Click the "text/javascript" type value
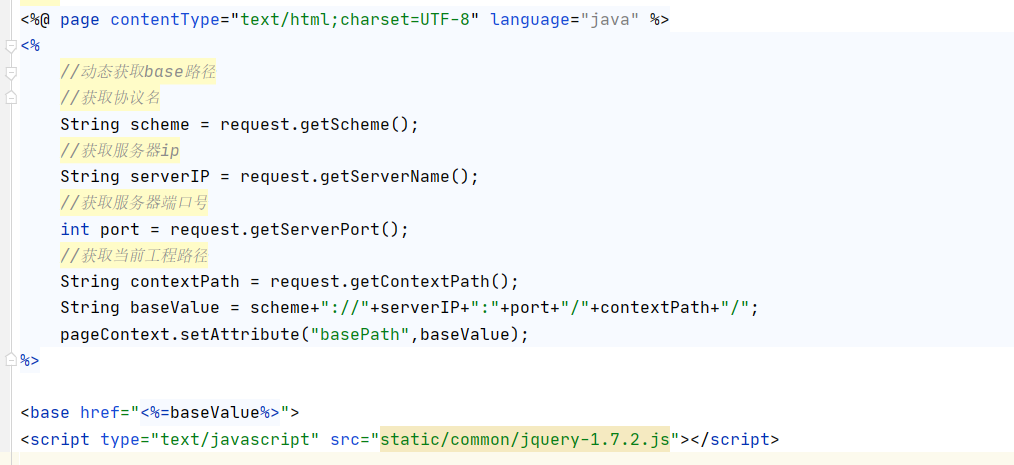 (235, 440)
